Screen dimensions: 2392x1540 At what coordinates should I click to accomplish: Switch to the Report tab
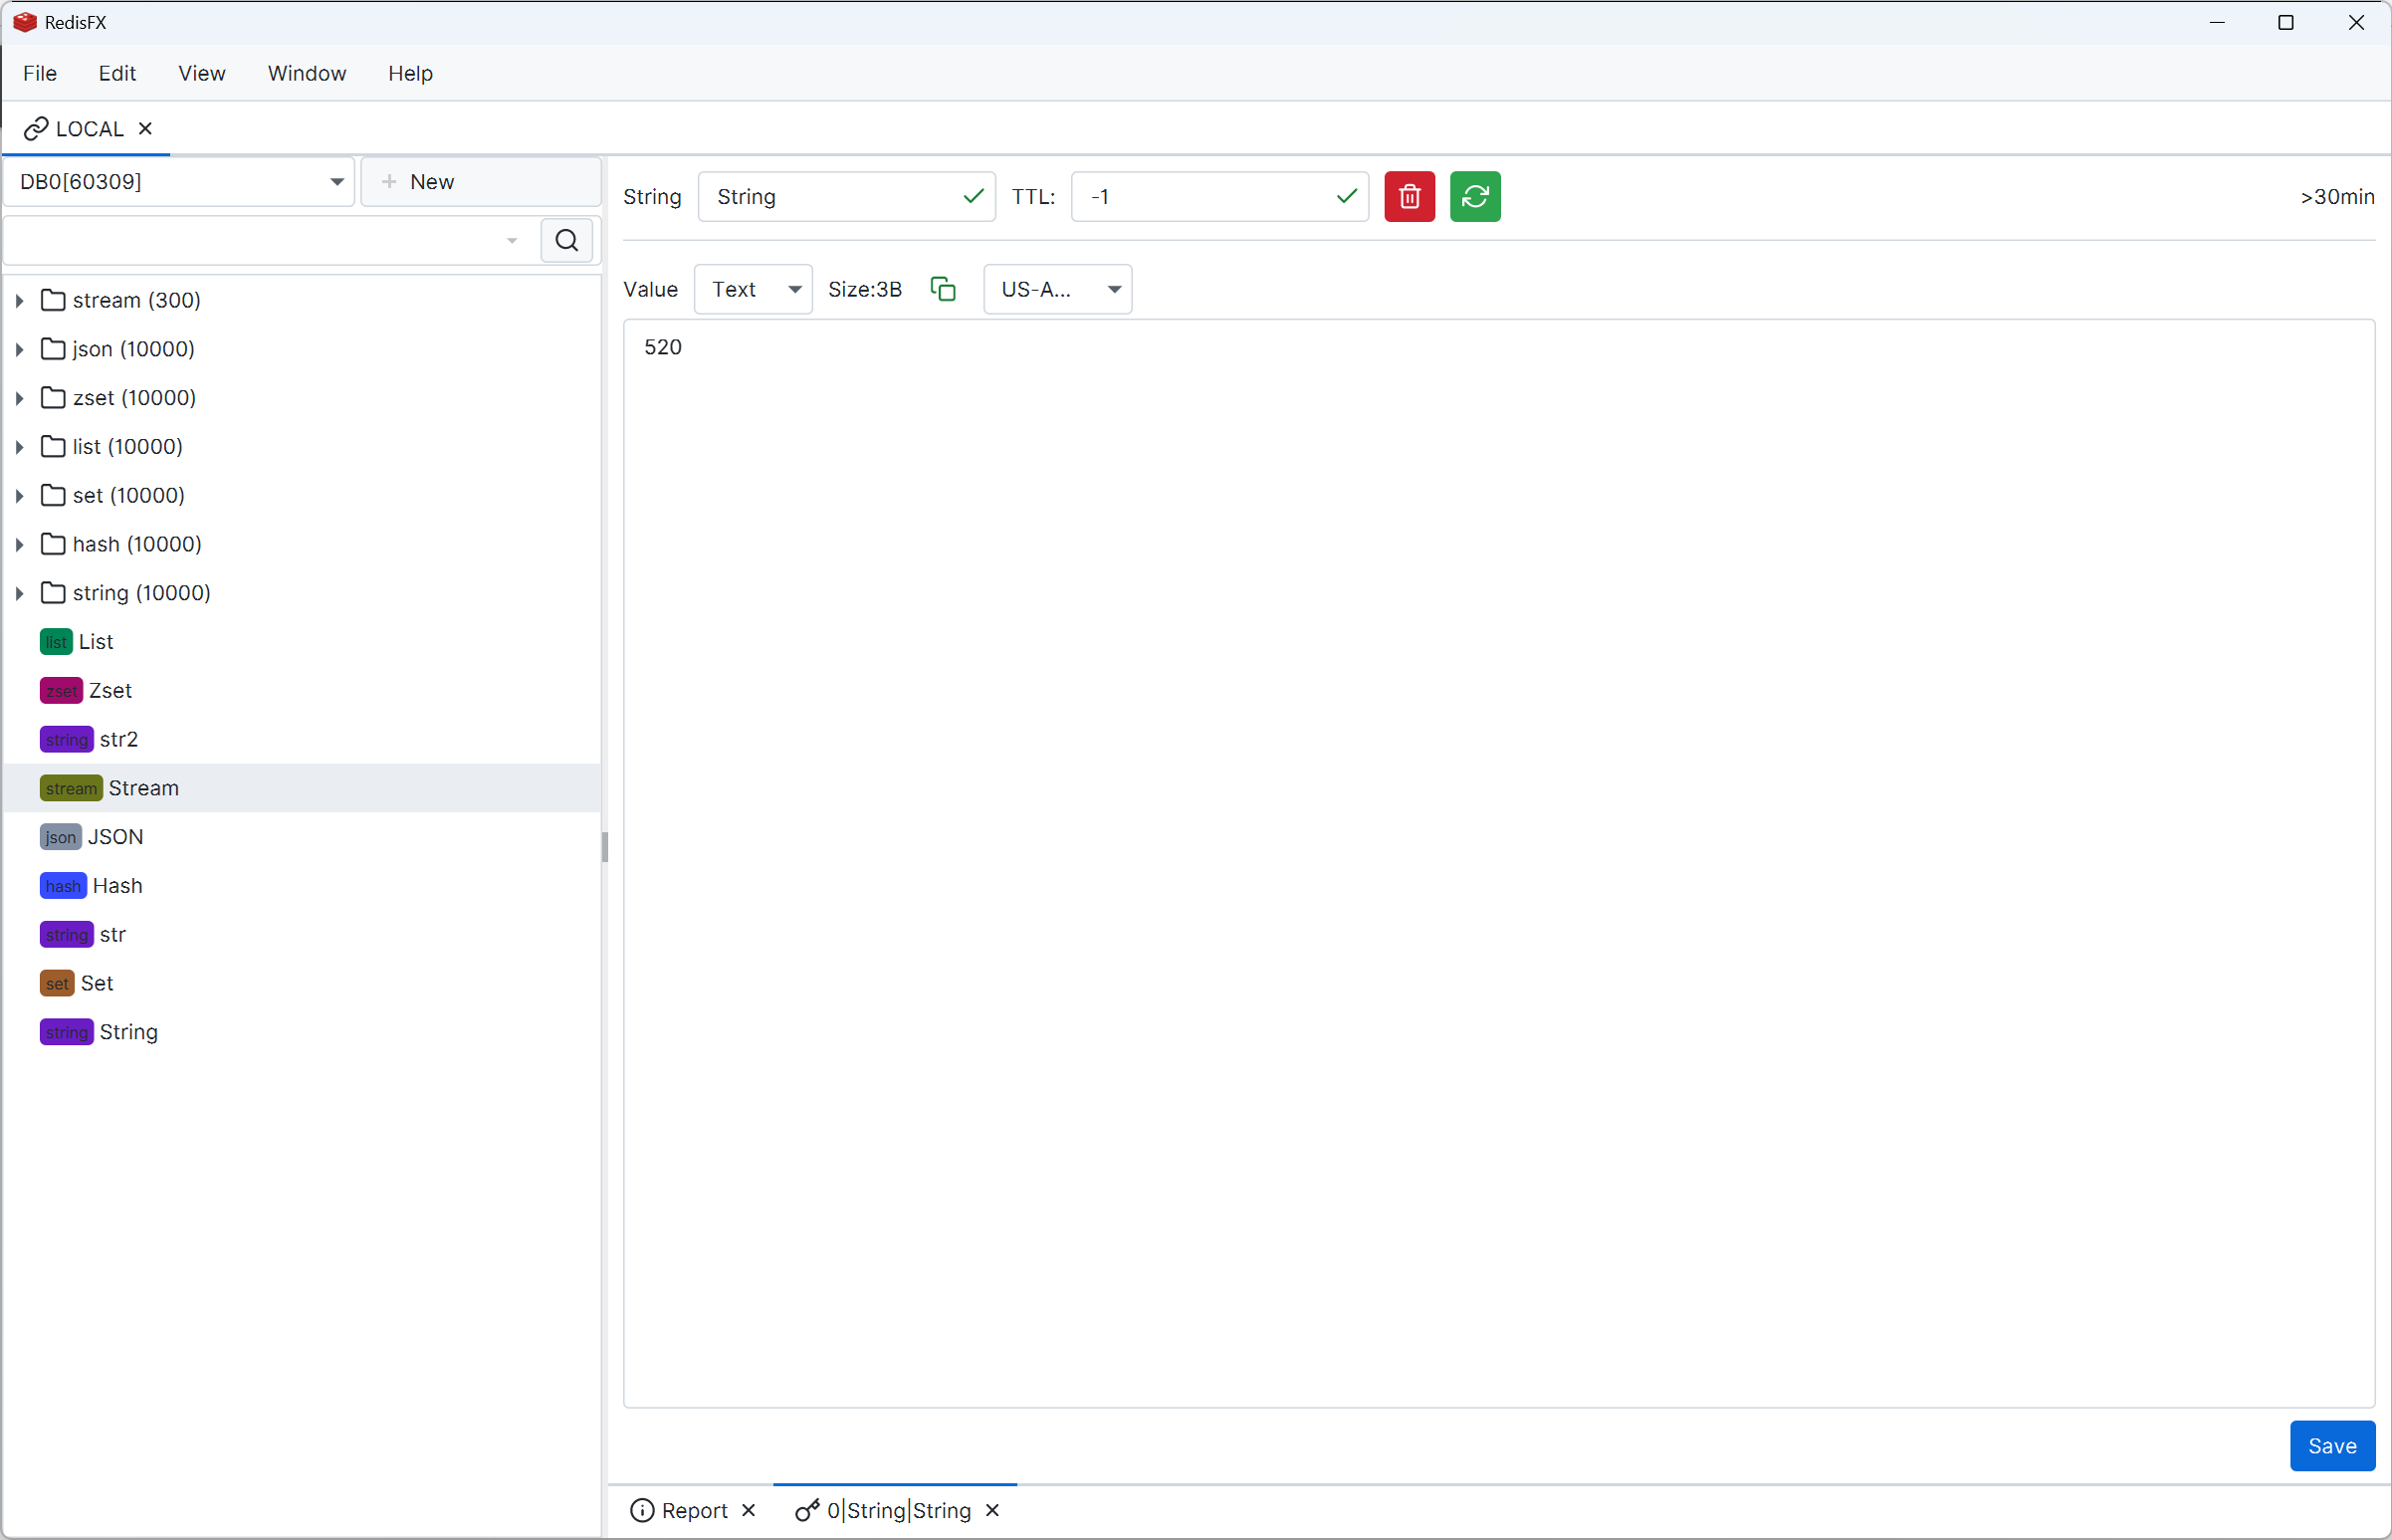(x=694, y=1510)
